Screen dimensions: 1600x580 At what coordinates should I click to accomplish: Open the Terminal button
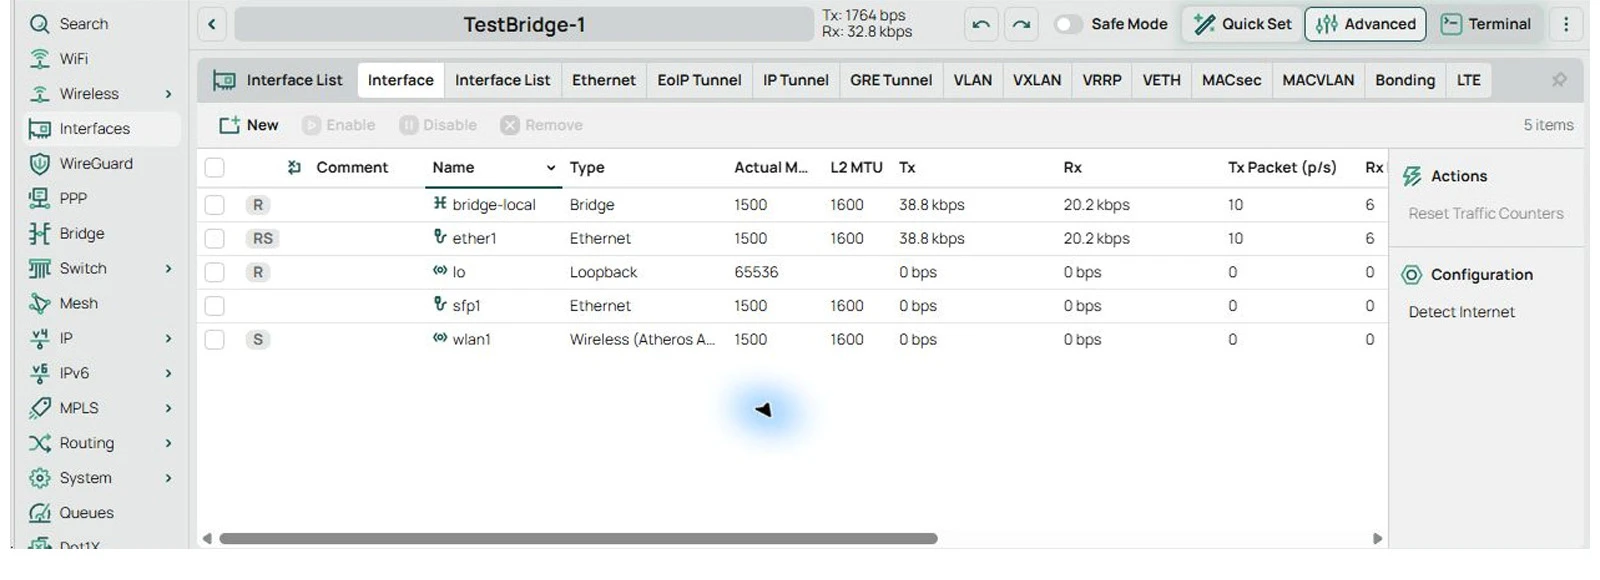(1486, 24)
